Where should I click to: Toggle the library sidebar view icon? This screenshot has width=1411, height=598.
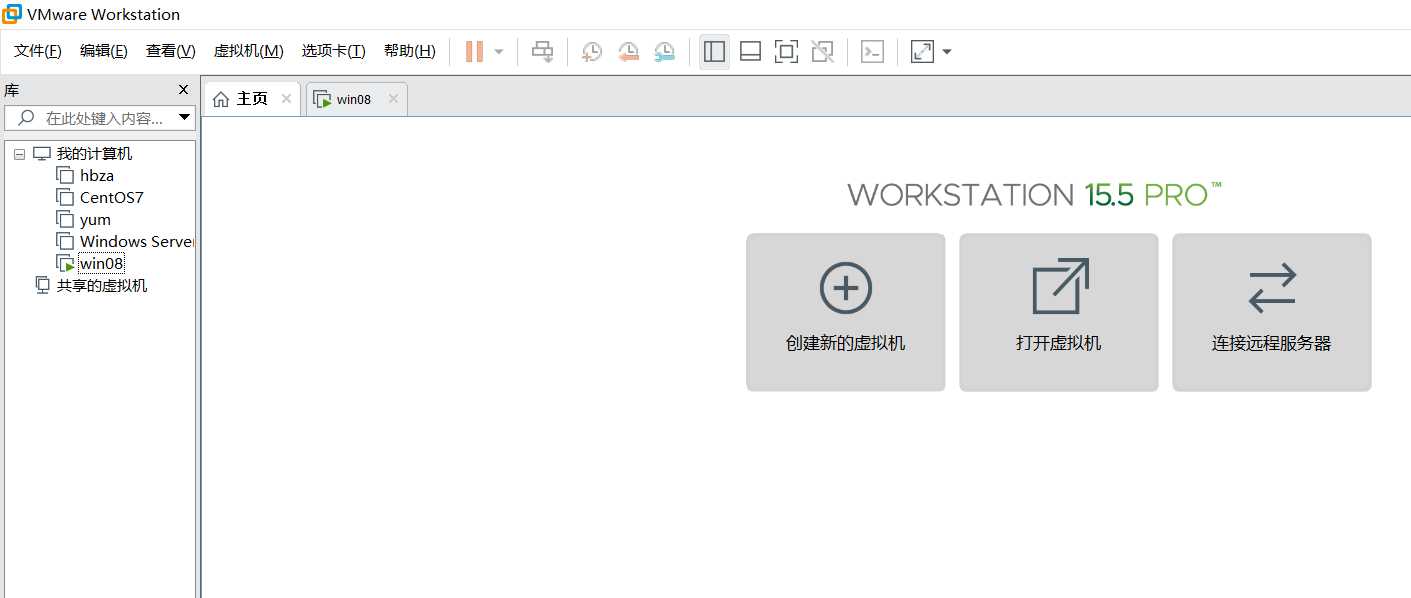[714, 51]
